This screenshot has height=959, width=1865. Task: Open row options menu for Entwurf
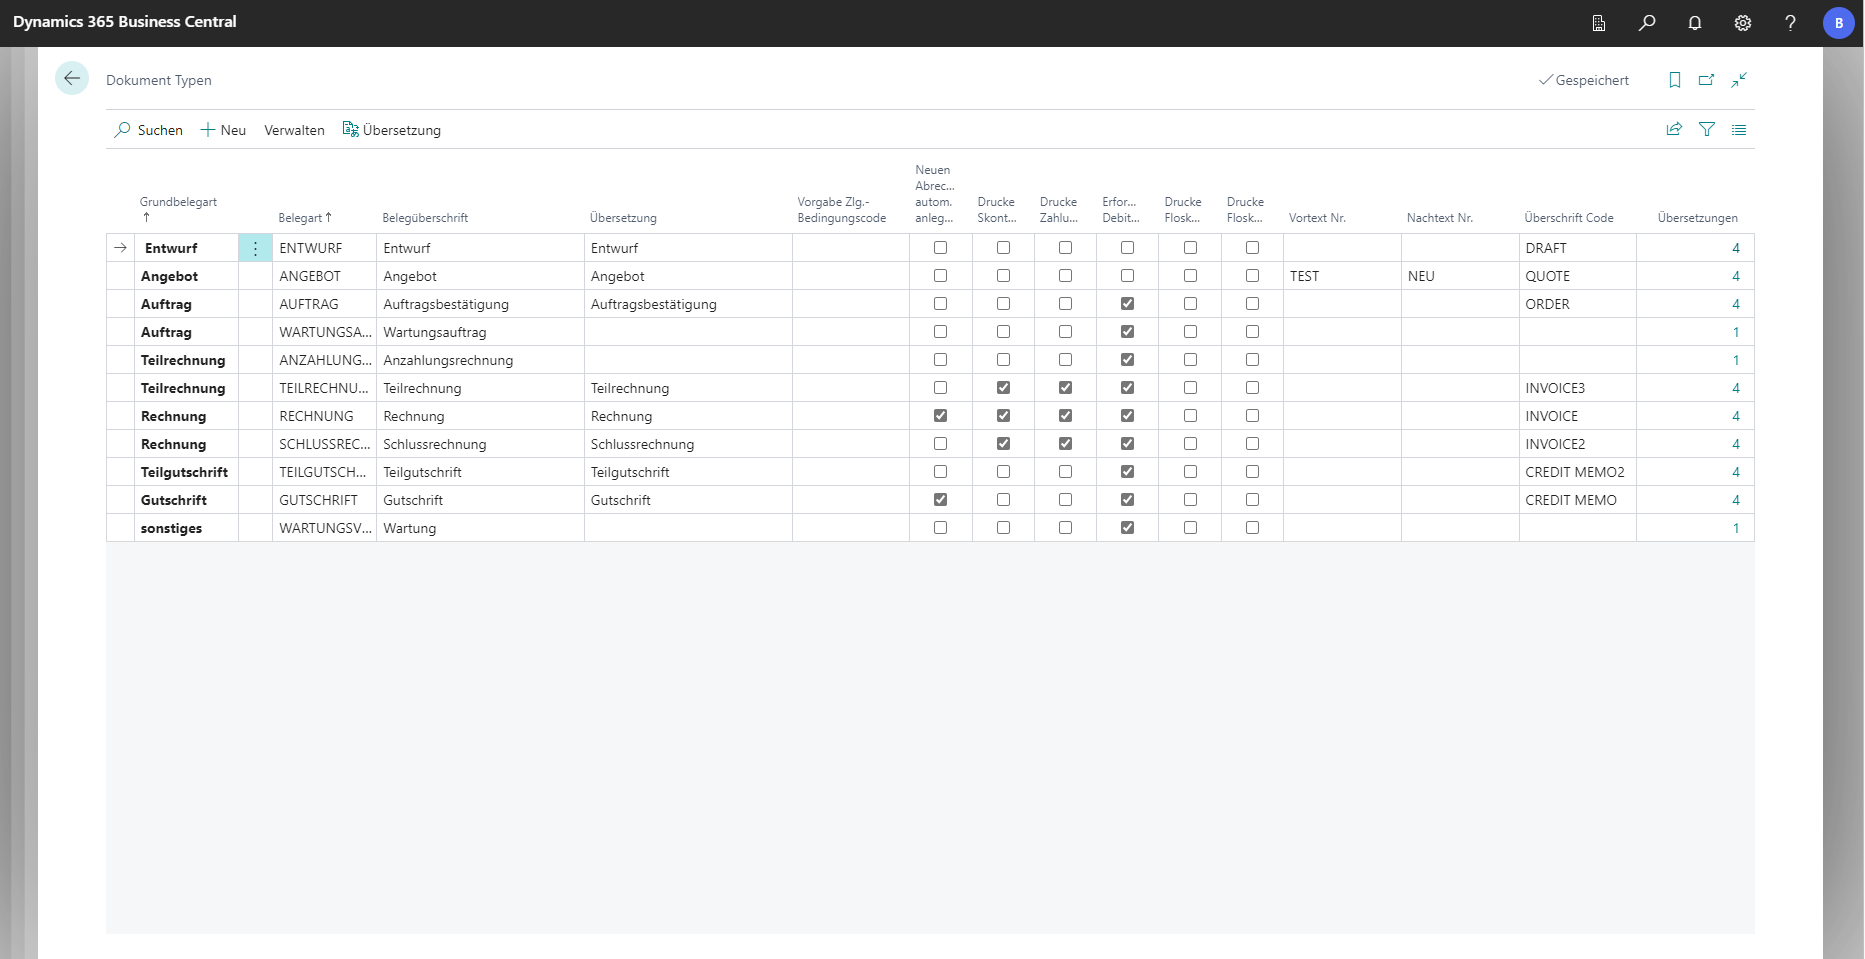[255, 248]
